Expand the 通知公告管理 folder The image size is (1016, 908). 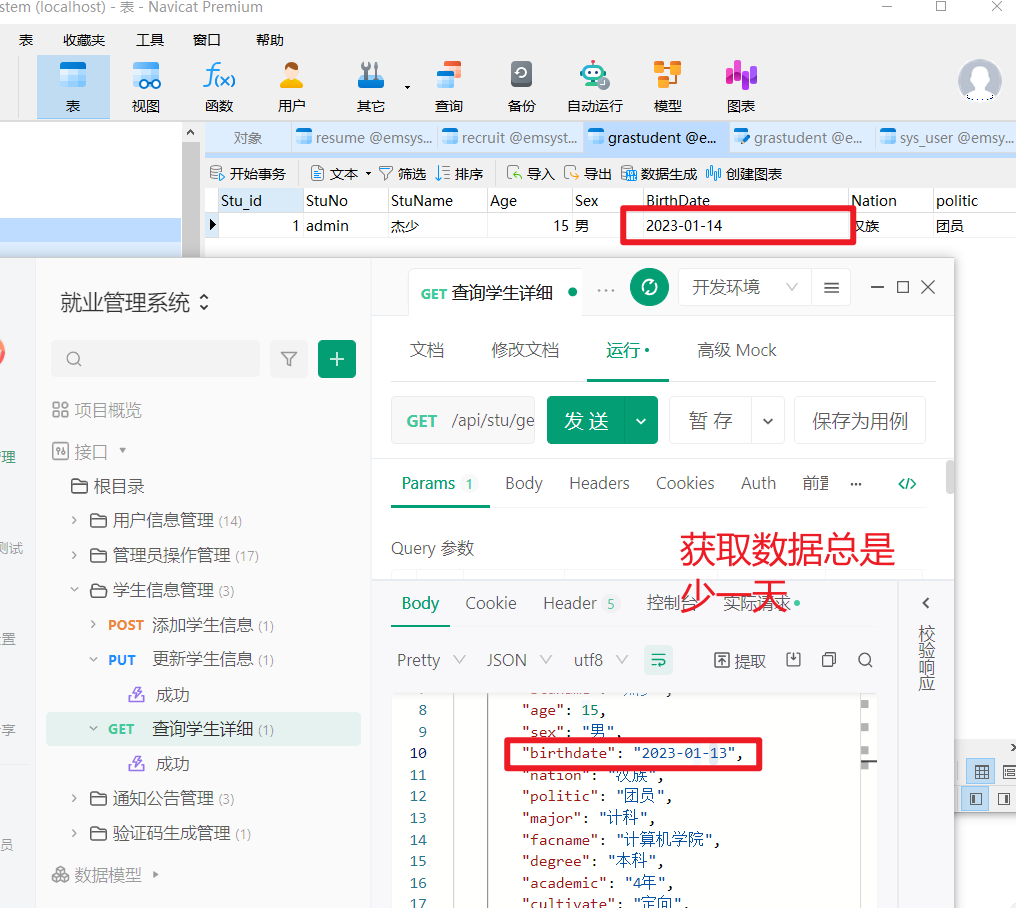(74, 798)
